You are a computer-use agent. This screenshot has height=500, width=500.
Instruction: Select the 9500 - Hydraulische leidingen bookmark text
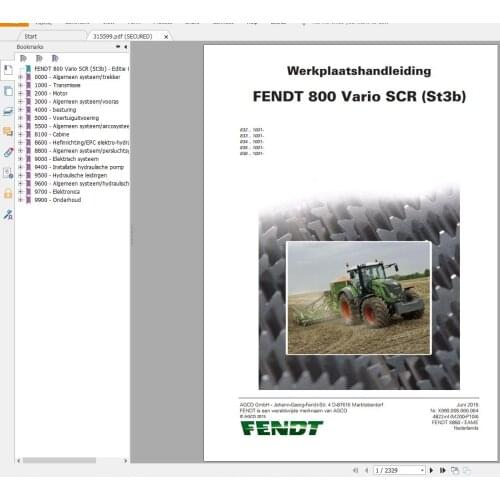[x=71, y=175]
